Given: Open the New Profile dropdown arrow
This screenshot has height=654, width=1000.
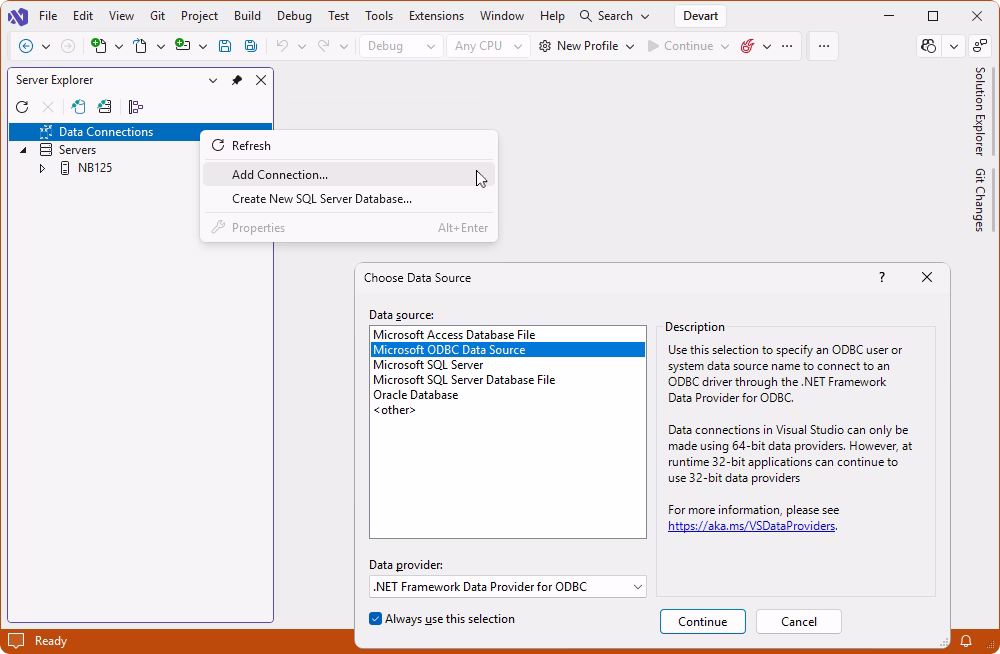Looking at the screenshot, I should pyautogui.click(x=629, y=46).
